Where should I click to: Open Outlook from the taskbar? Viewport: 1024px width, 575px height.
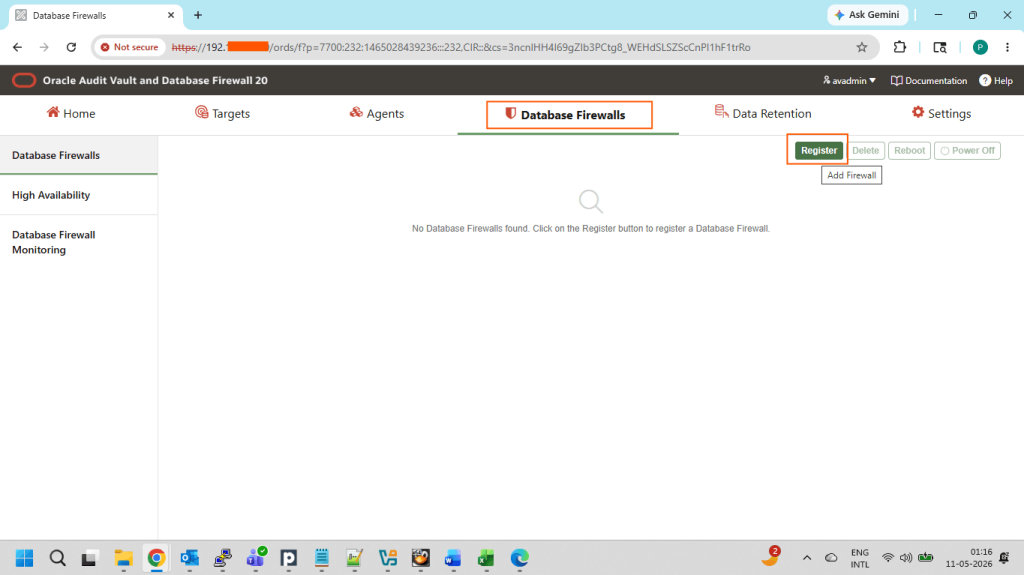pyautogui.click(x=189, y=558)
